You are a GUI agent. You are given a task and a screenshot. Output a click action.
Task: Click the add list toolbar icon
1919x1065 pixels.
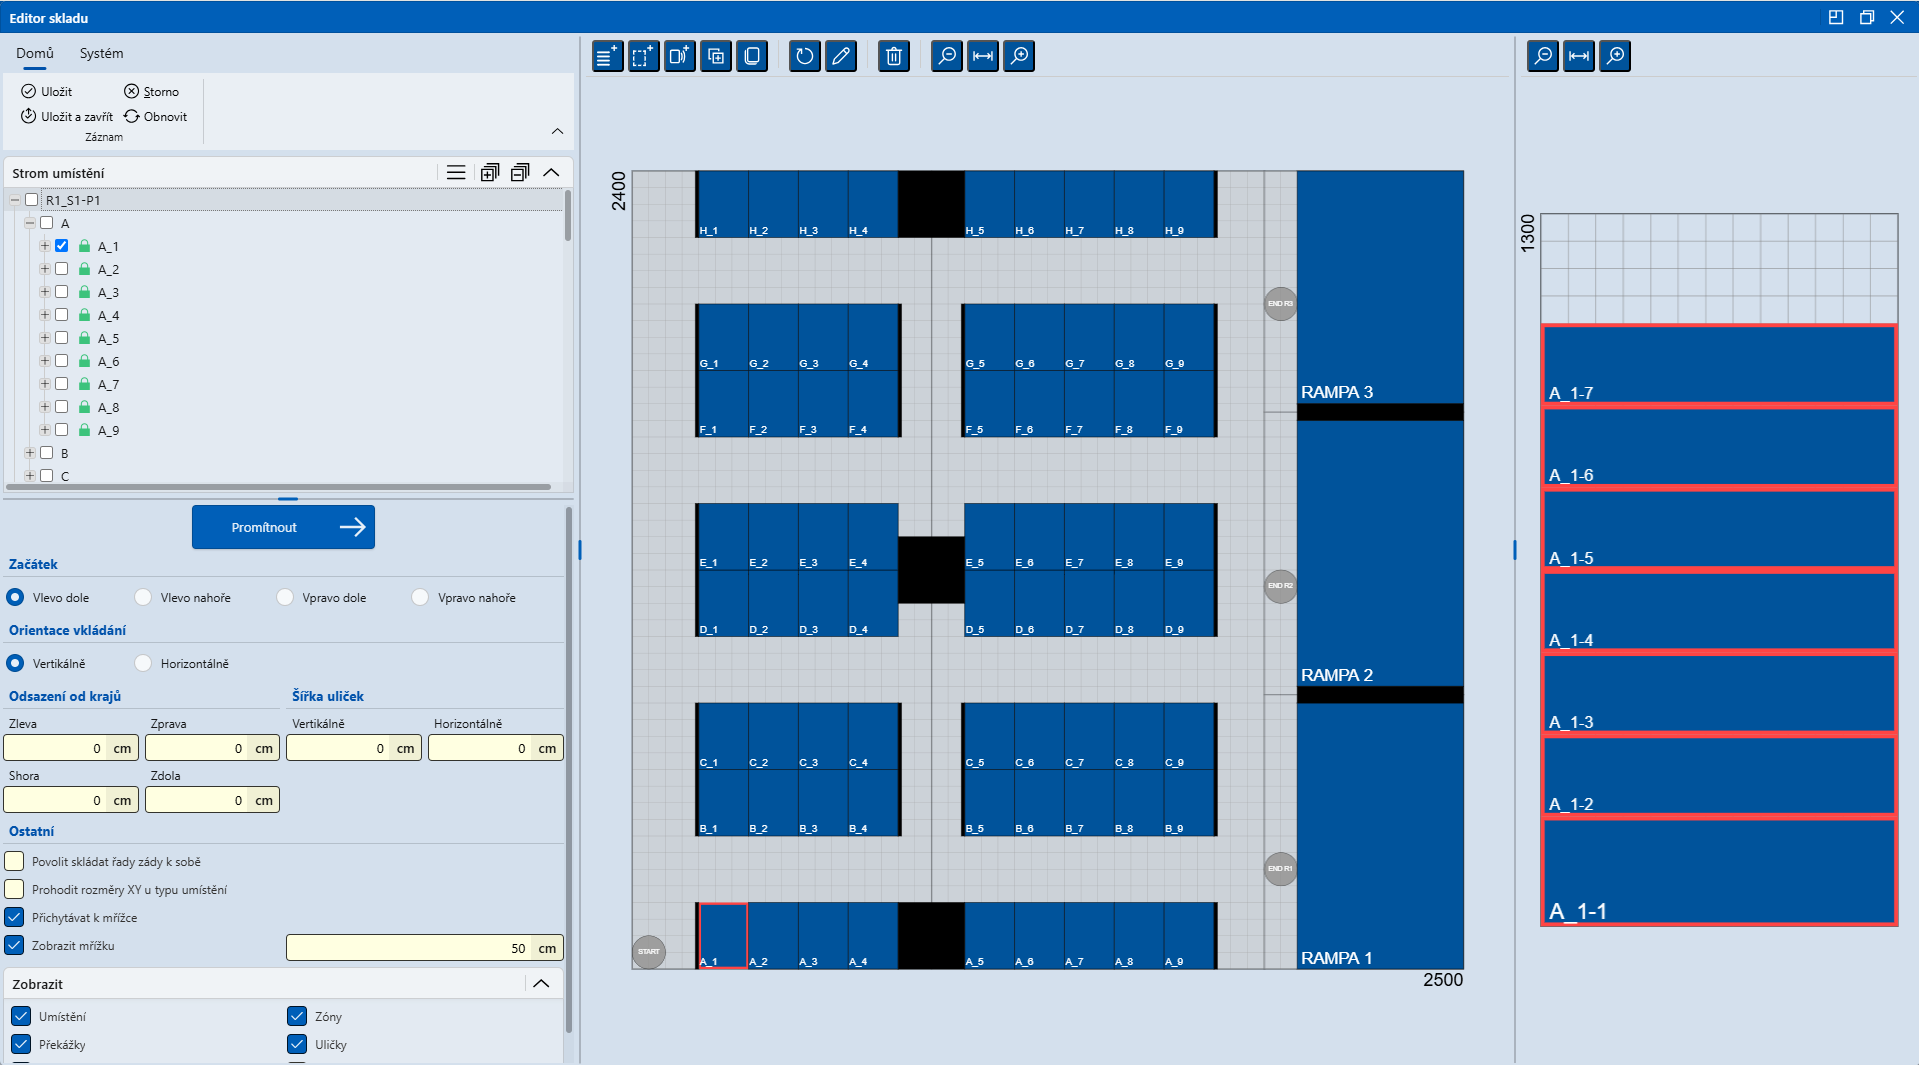607,56
